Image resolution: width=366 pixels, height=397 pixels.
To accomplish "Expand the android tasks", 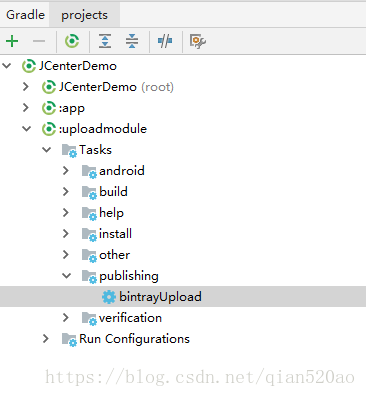I will [66, 171].
